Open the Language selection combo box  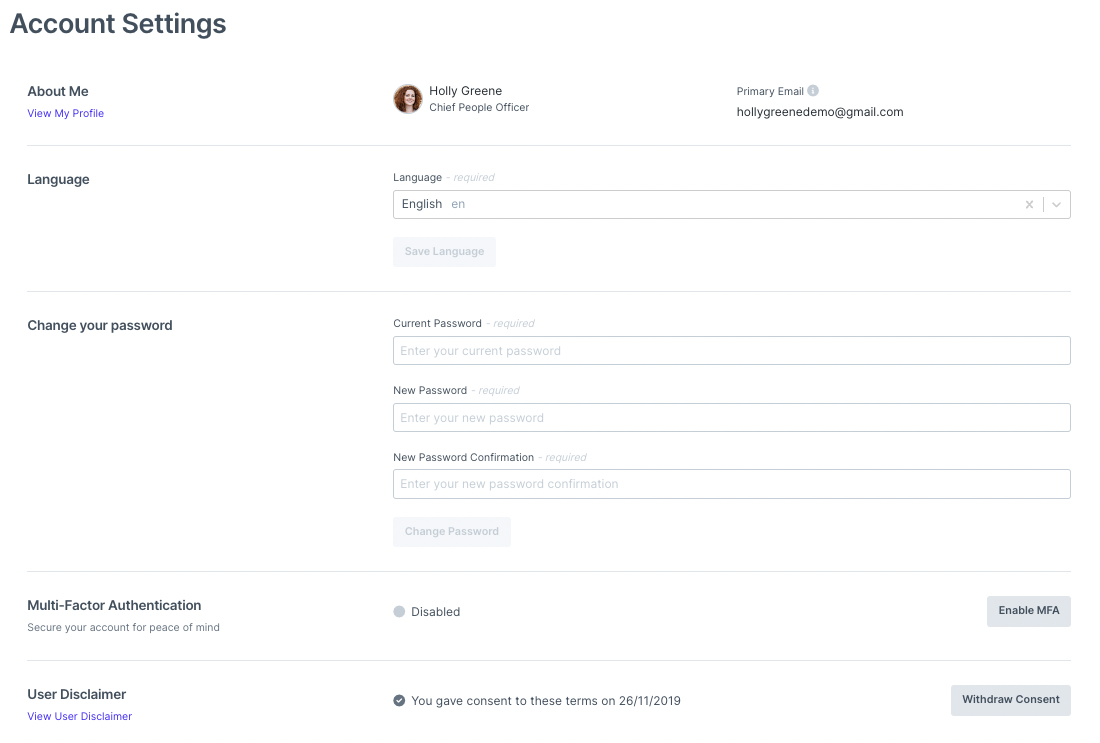(x=700, y=205)
